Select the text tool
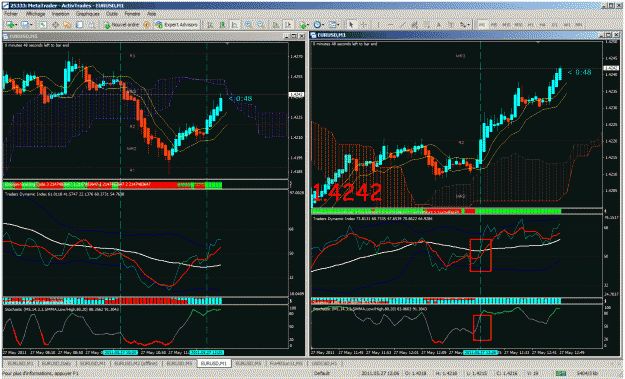Image resolution: width=625 pixels, height=379 pixels. tap(438, 25)
